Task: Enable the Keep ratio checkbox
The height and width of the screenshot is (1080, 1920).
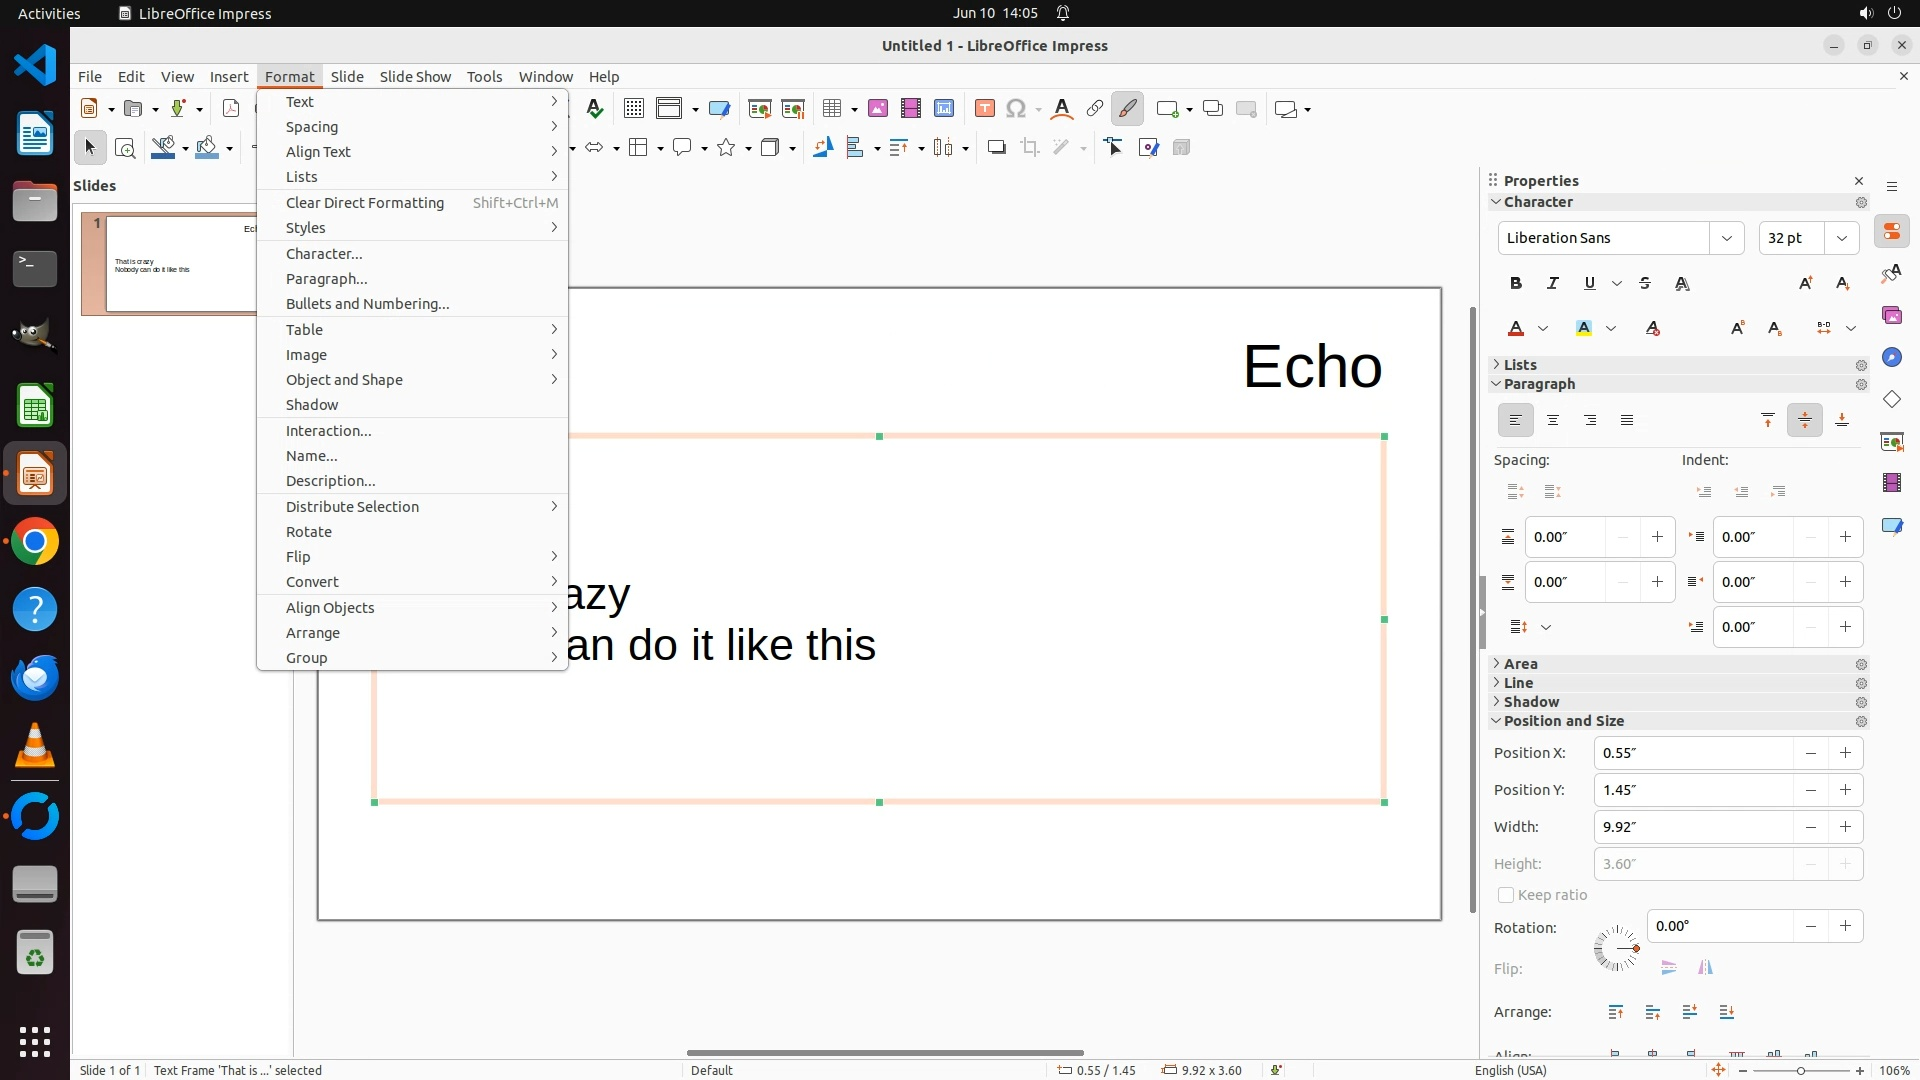Action: (x=1506, y=895)
